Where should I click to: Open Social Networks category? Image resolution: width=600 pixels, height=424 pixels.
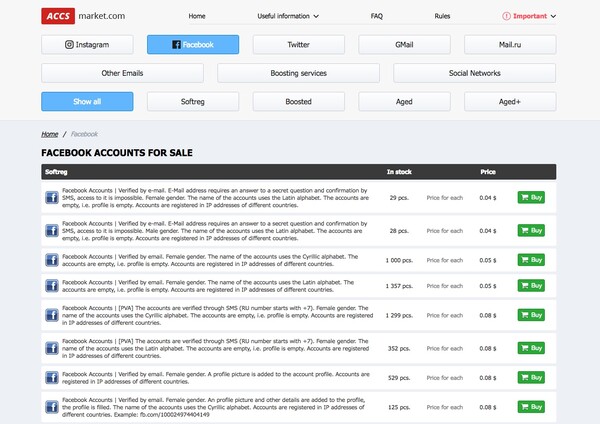click(x=474, y=73)
